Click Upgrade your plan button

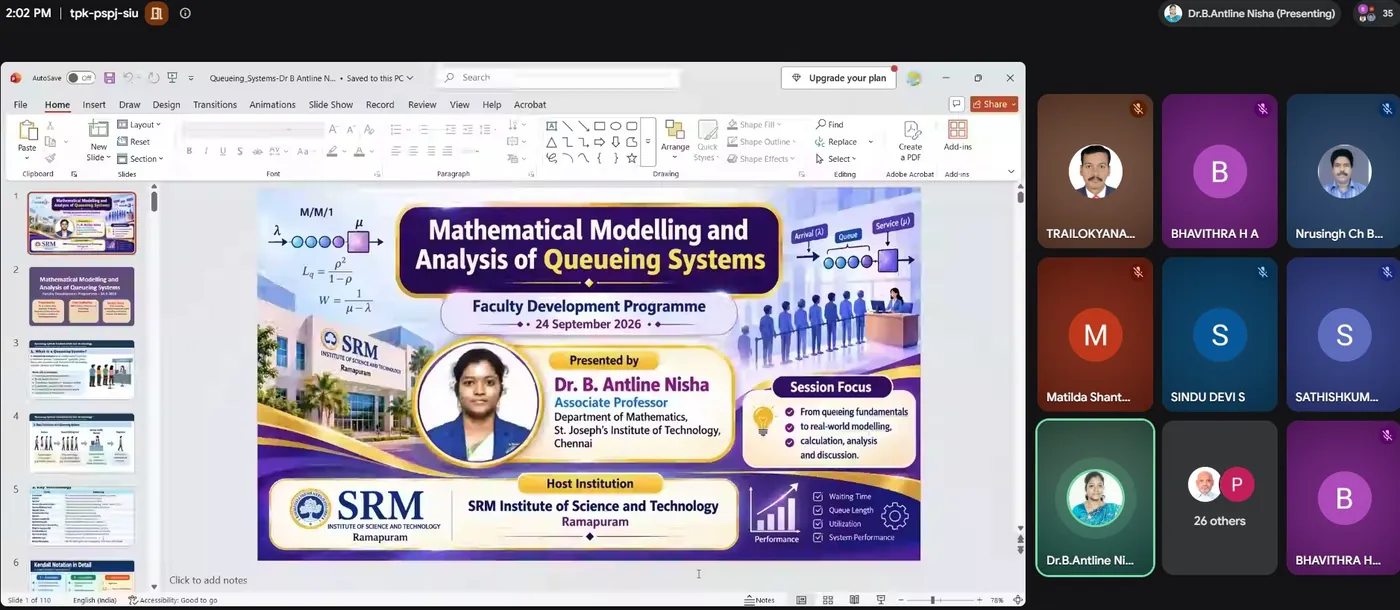840,78
